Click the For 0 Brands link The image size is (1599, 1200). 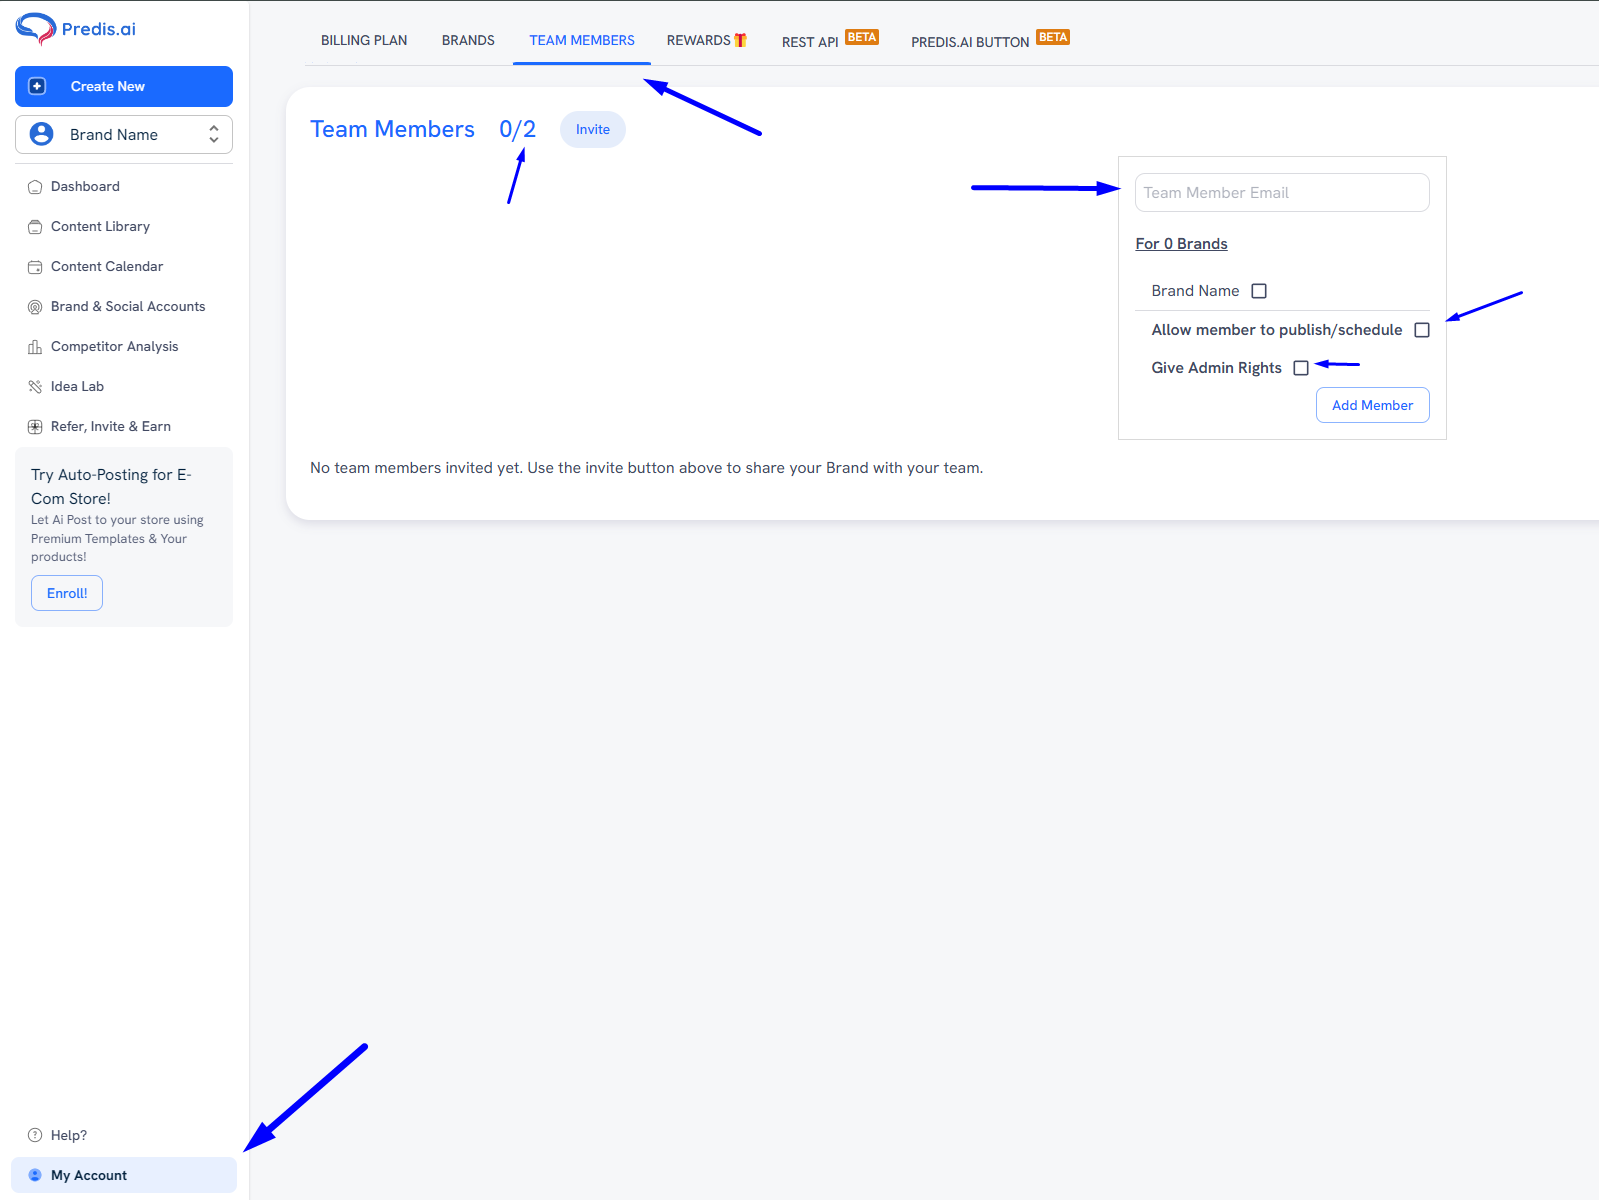click(x=1181, y=244)
